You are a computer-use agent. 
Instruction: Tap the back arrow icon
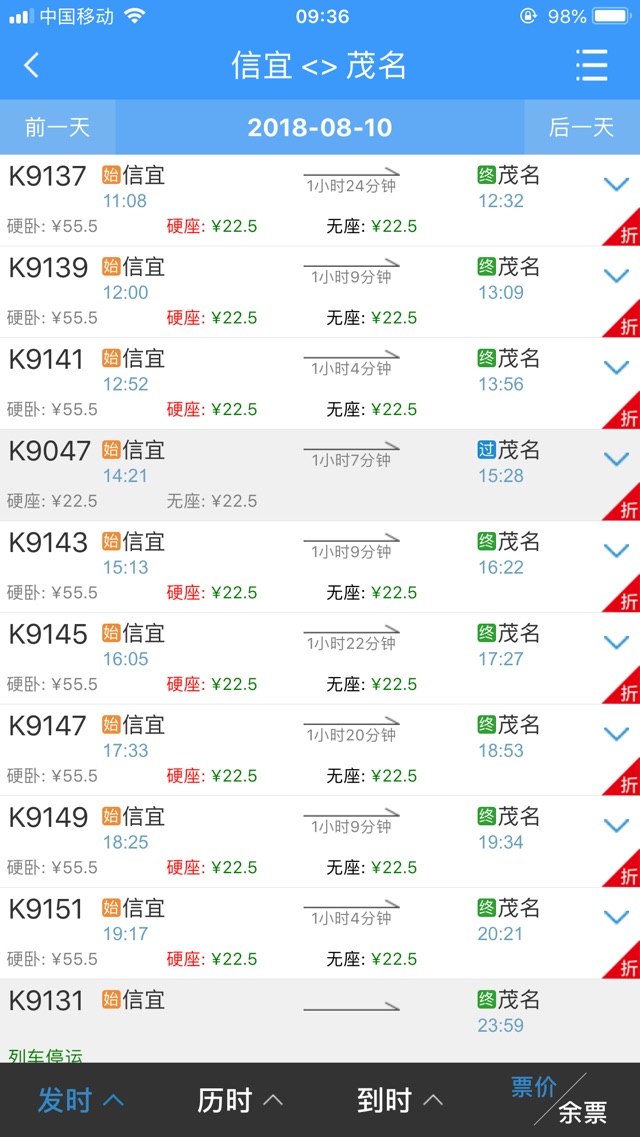31,65
